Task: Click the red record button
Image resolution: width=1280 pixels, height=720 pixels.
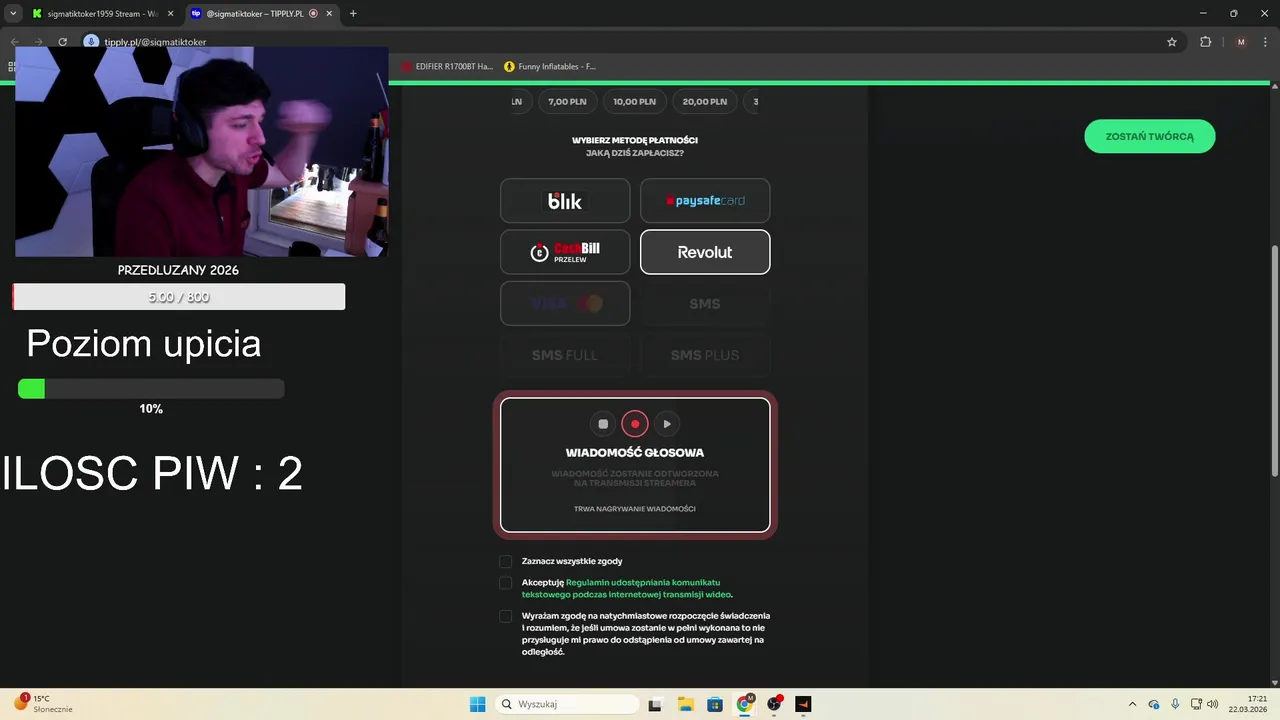Action: pyautogui.click(x=635, y=424)
